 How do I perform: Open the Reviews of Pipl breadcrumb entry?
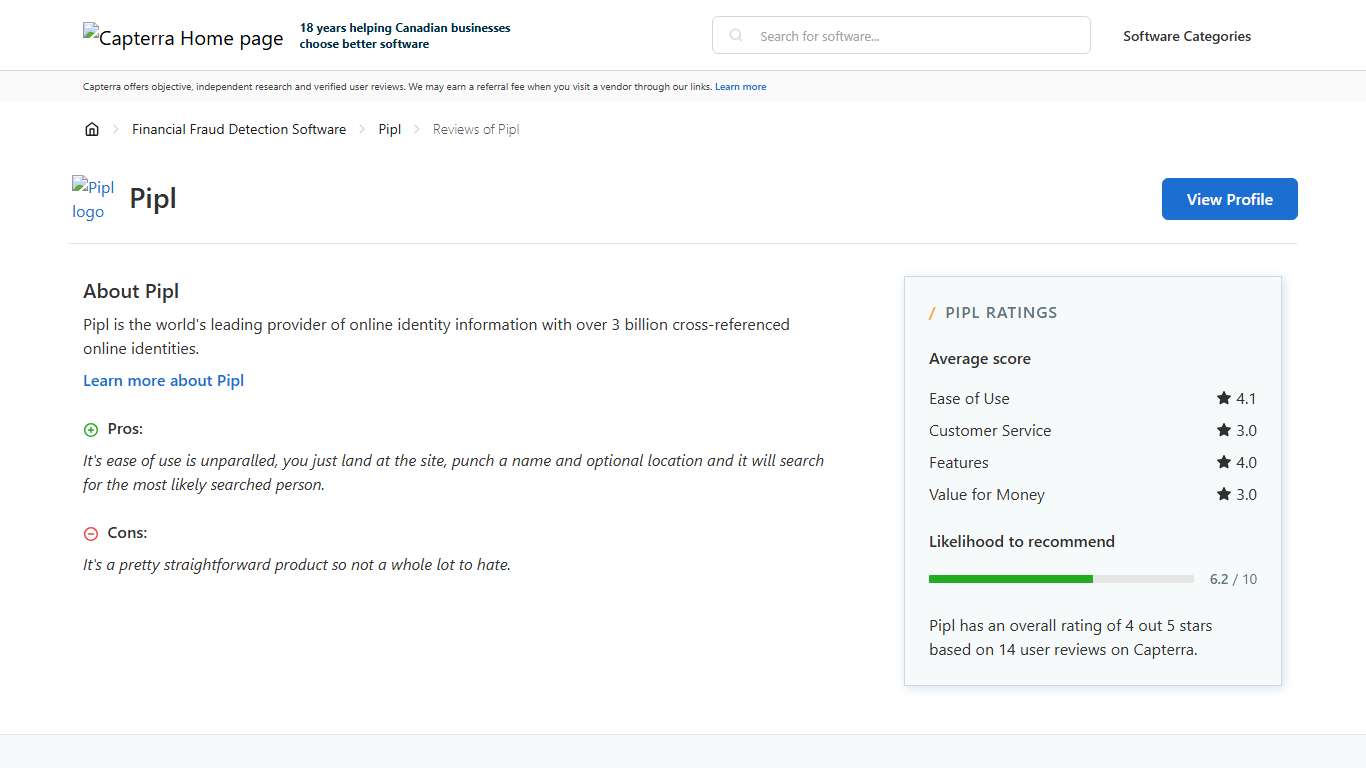click(x=475, y=129)
